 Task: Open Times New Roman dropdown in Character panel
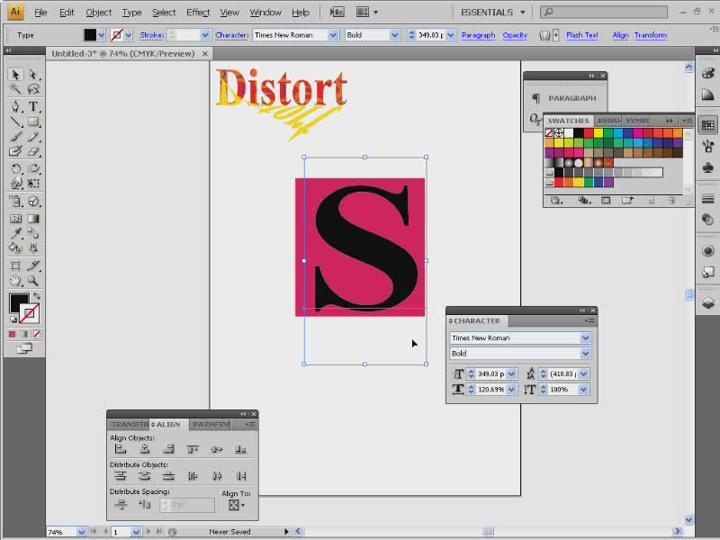point(585,338)
